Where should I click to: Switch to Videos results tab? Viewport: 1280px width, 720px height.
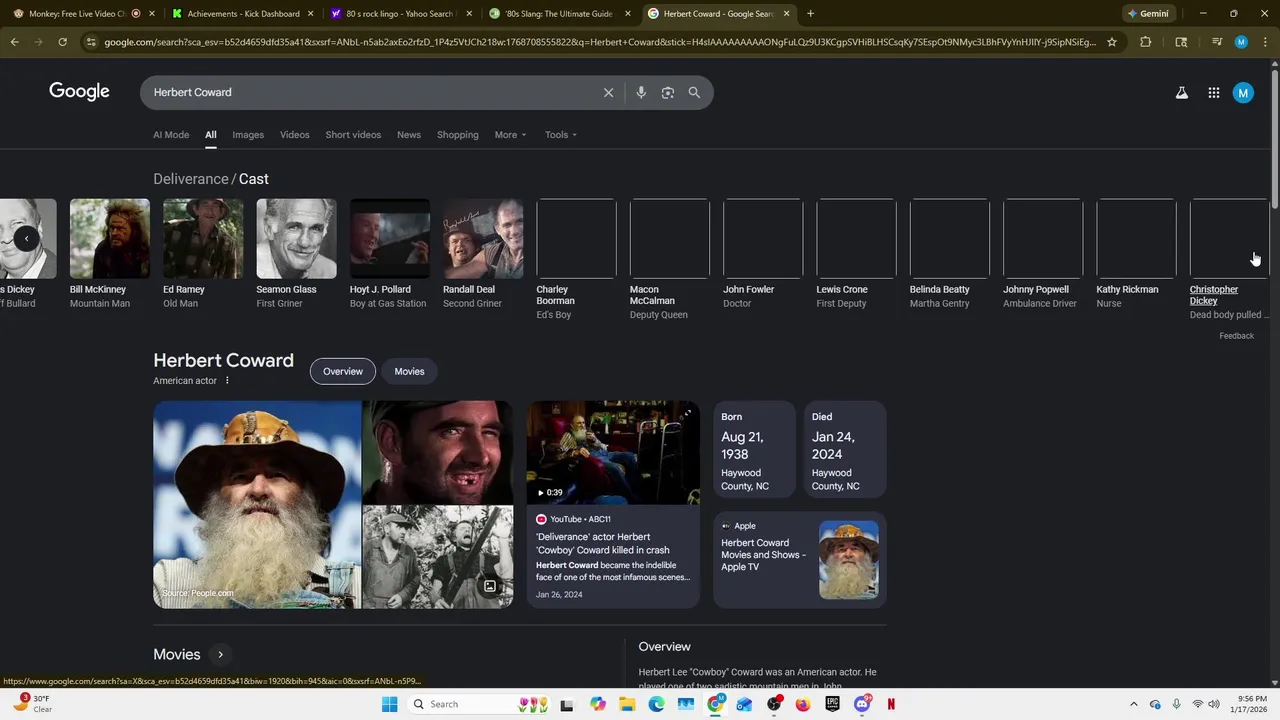coord(294,135)
